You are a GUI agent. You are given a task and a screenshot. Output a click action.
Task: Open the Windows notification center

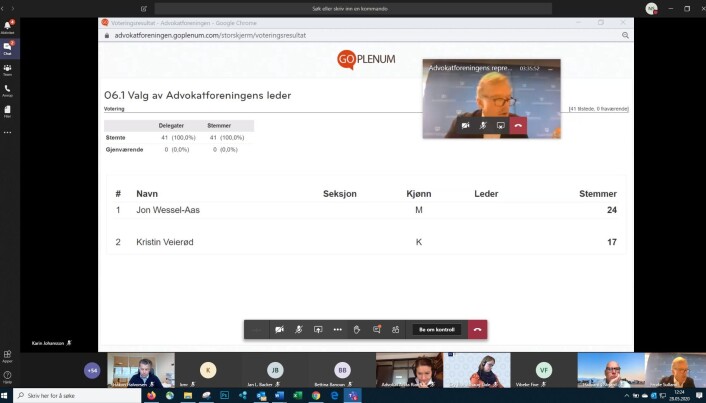click(699, 396)
